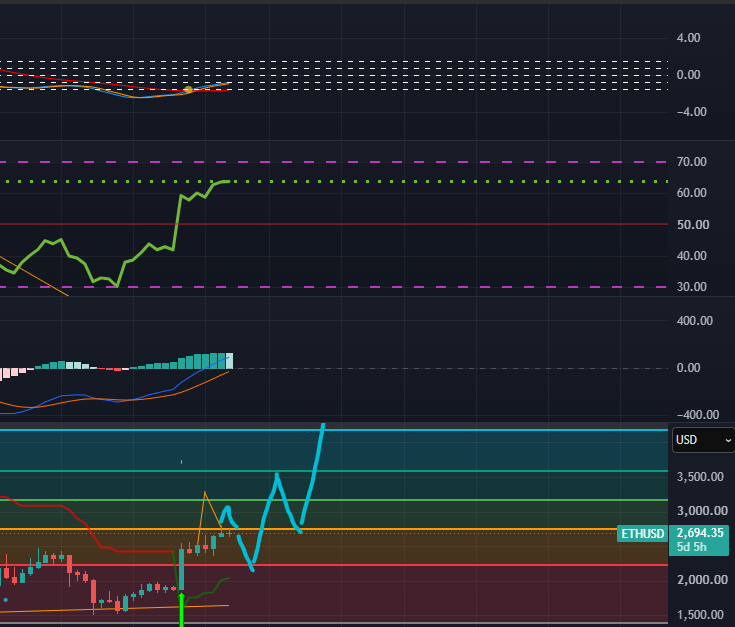
Task: Click the 2,000.00 price scale label
Action: [x=702, y=580]
